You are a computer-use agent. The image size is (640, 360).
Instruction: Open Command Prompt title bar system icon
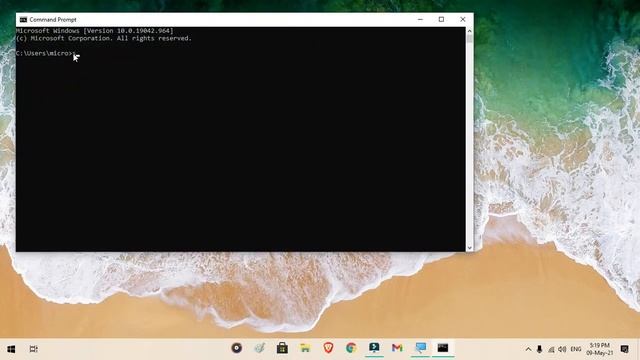[23, 20]
